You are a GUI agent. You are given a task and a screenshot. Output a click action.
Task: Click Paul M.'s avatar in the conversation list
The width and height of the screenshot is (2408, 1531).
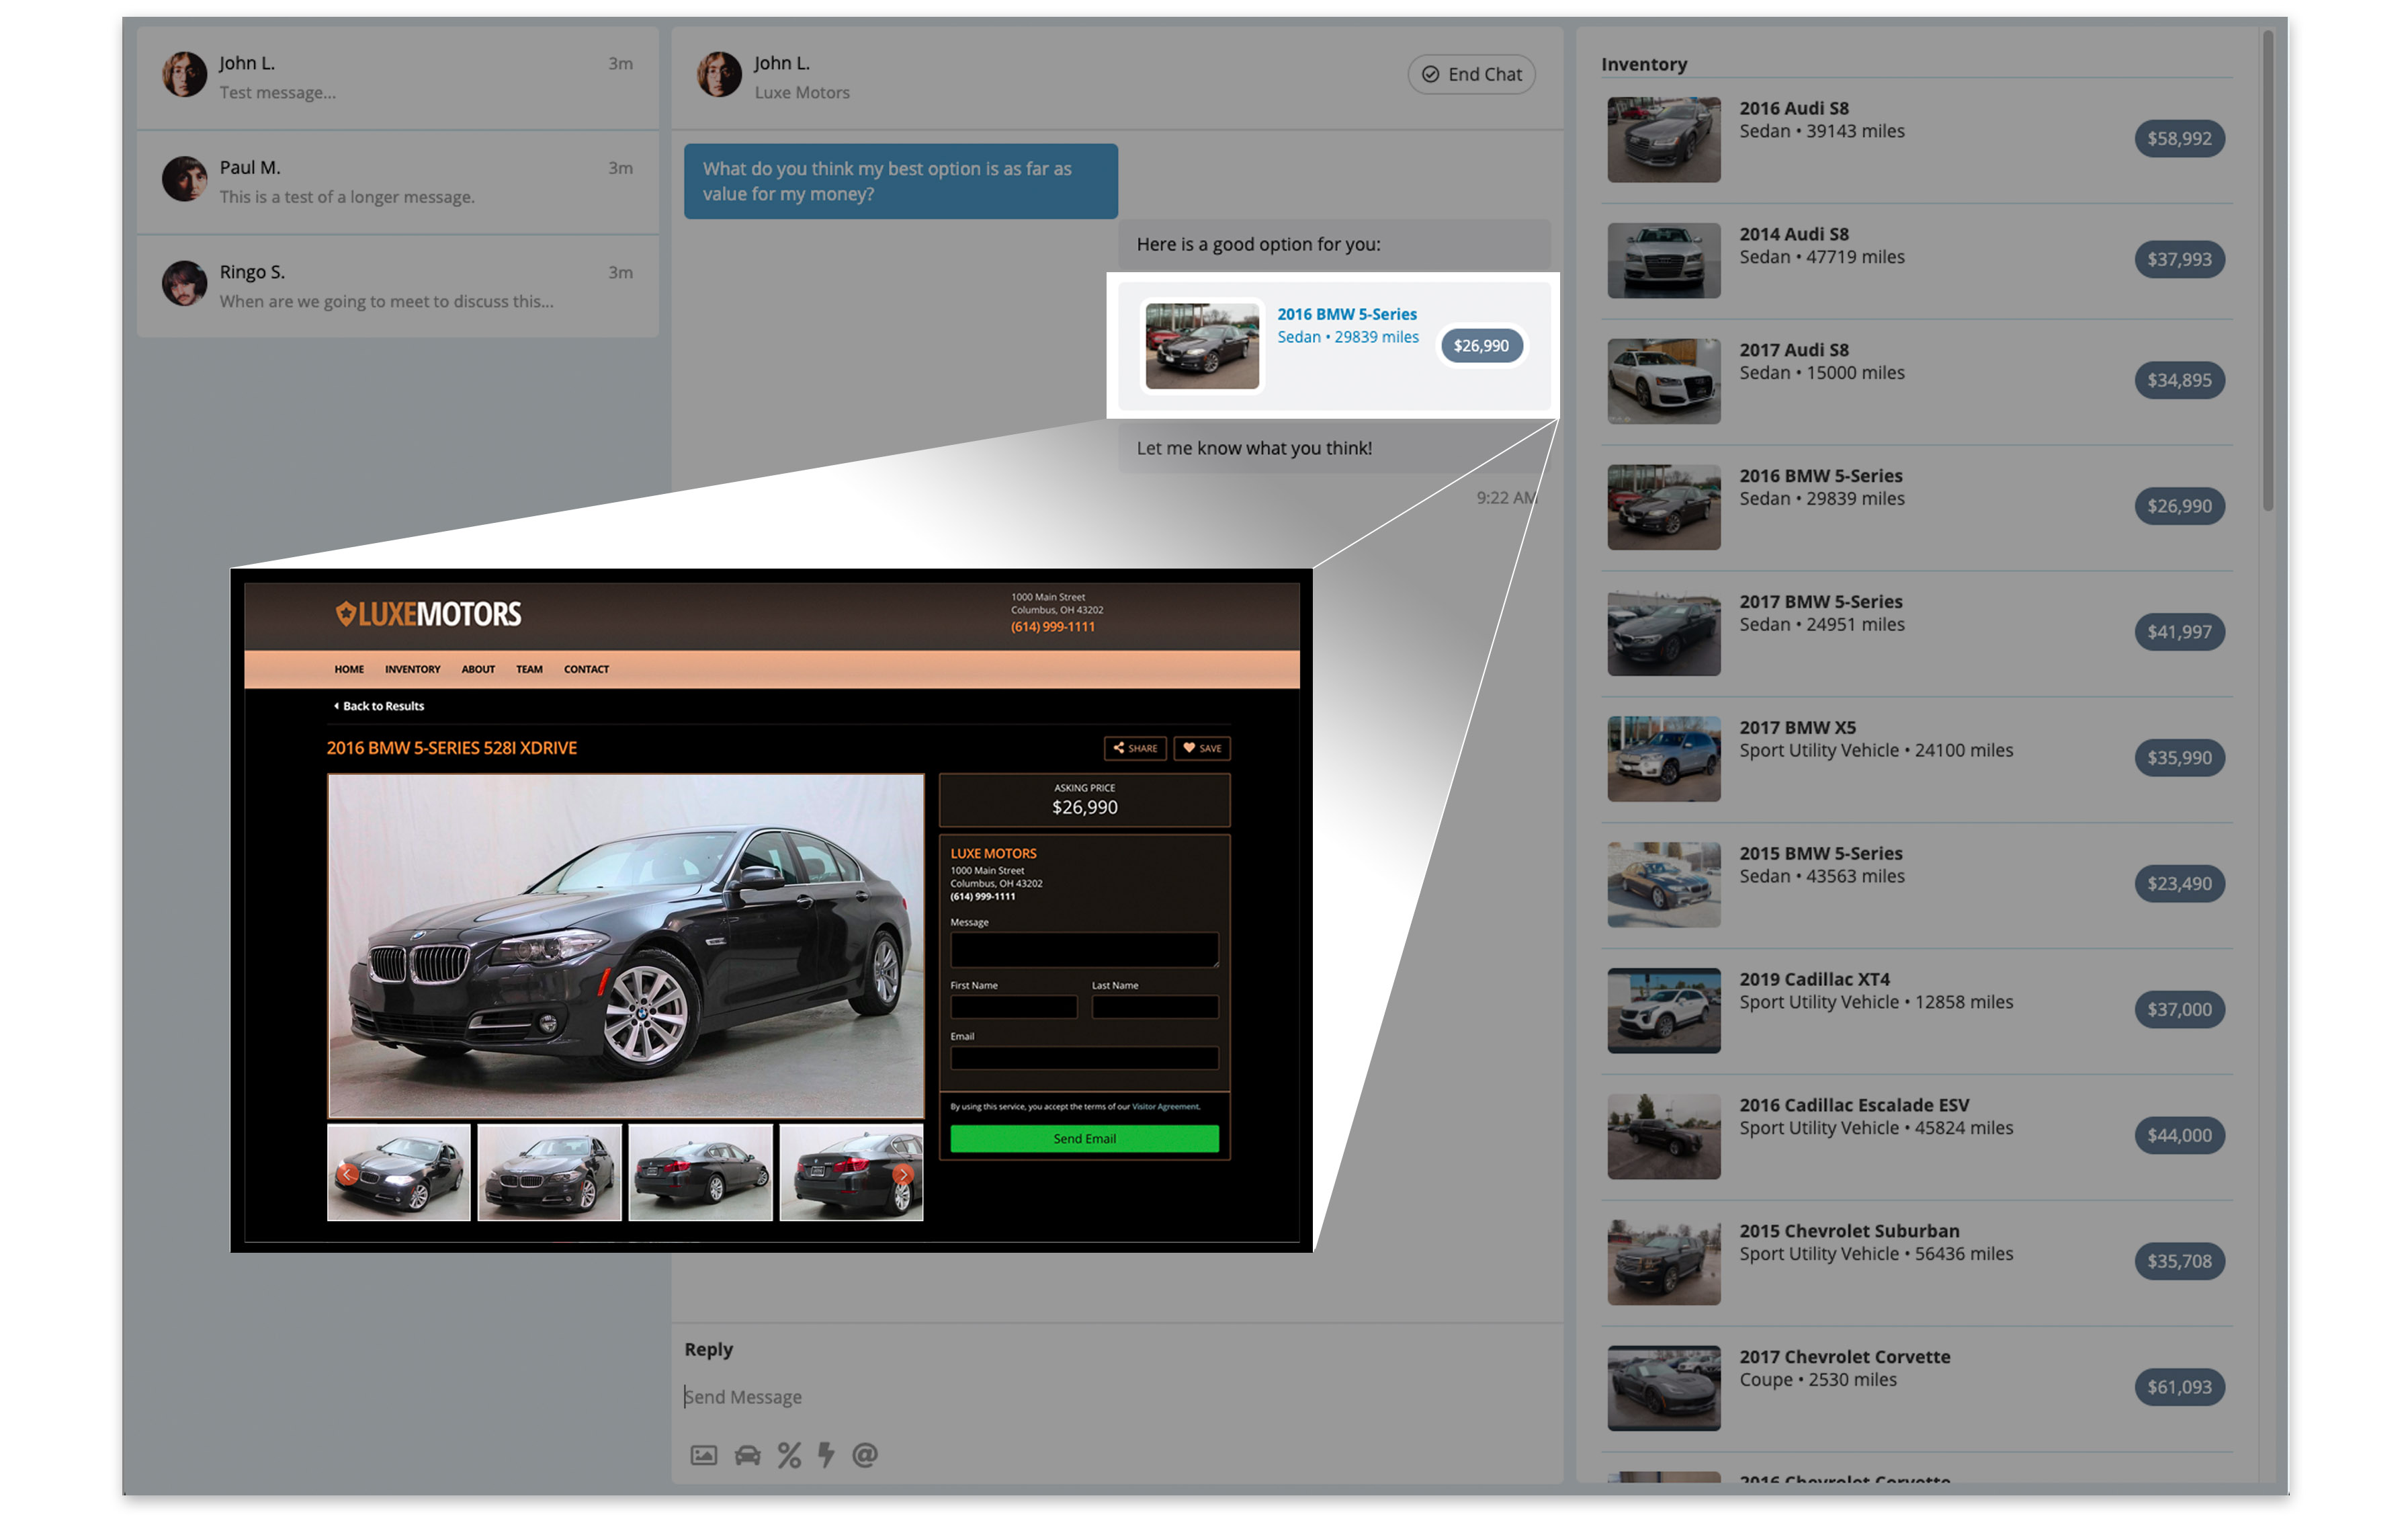click(185, 179)
